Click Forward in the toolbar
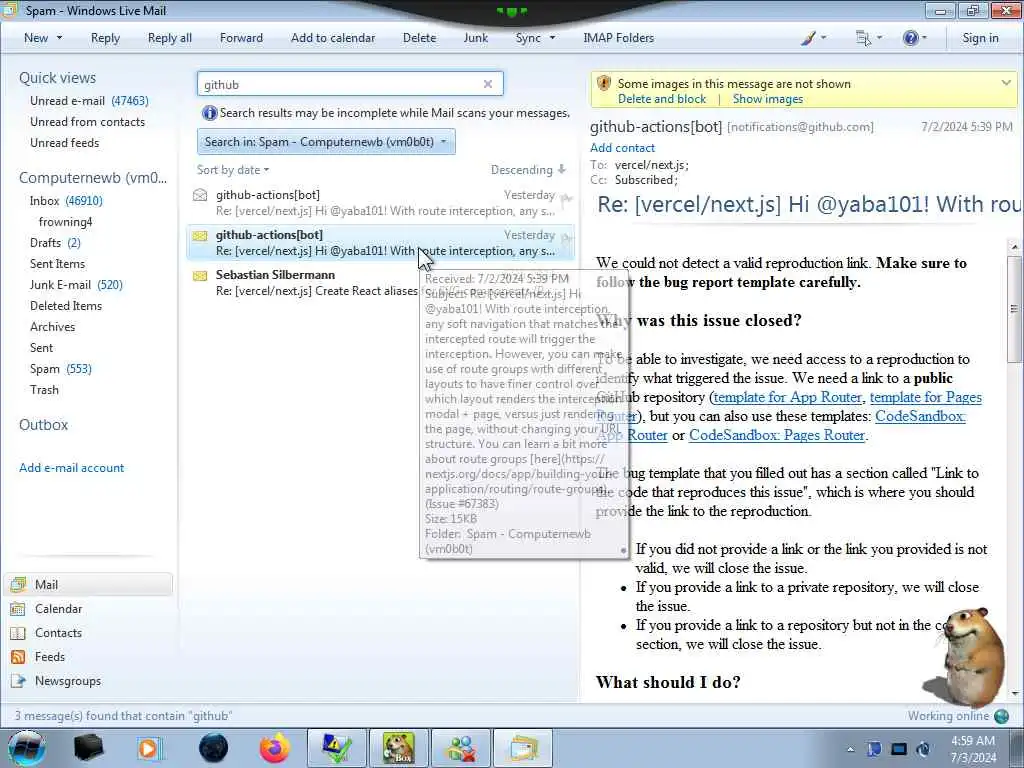The width and height of the screenshot is (1024, 768). (x=241, y=38)
